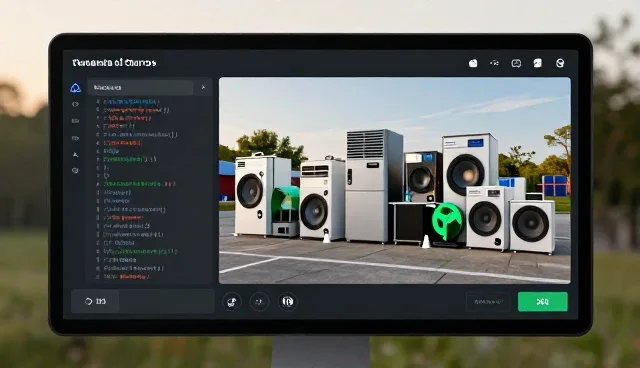Screen dimensions: 640x368
Task: Open the third icon in left sidebar
Action: (x=76, y=121)
